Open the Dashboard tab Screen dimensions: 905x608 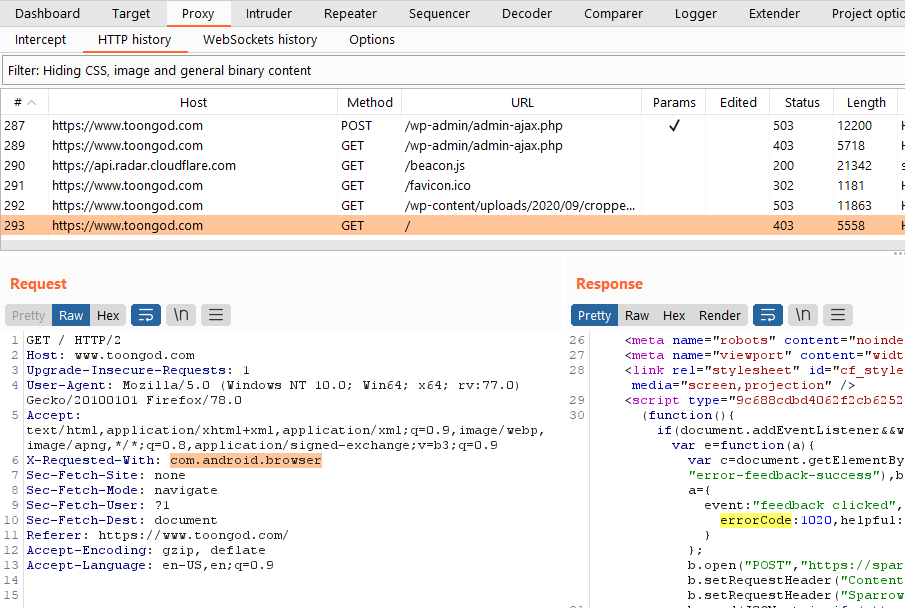click(x=47, y=13)
